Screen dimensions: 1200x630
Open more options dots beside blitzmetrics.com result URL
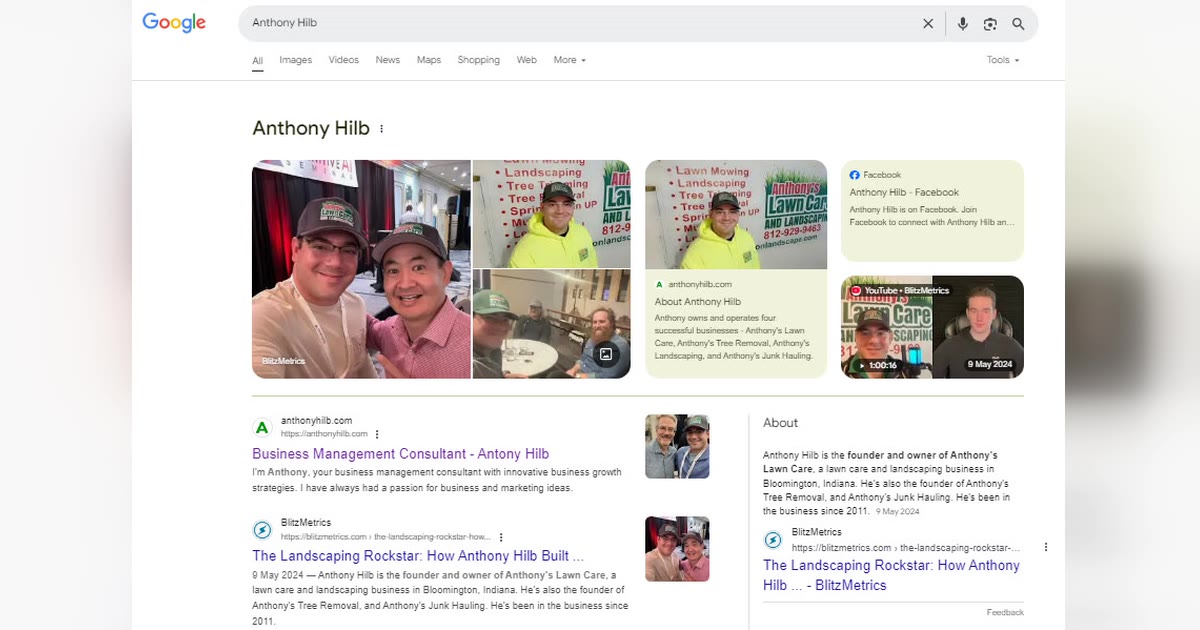tap(501, 537)
